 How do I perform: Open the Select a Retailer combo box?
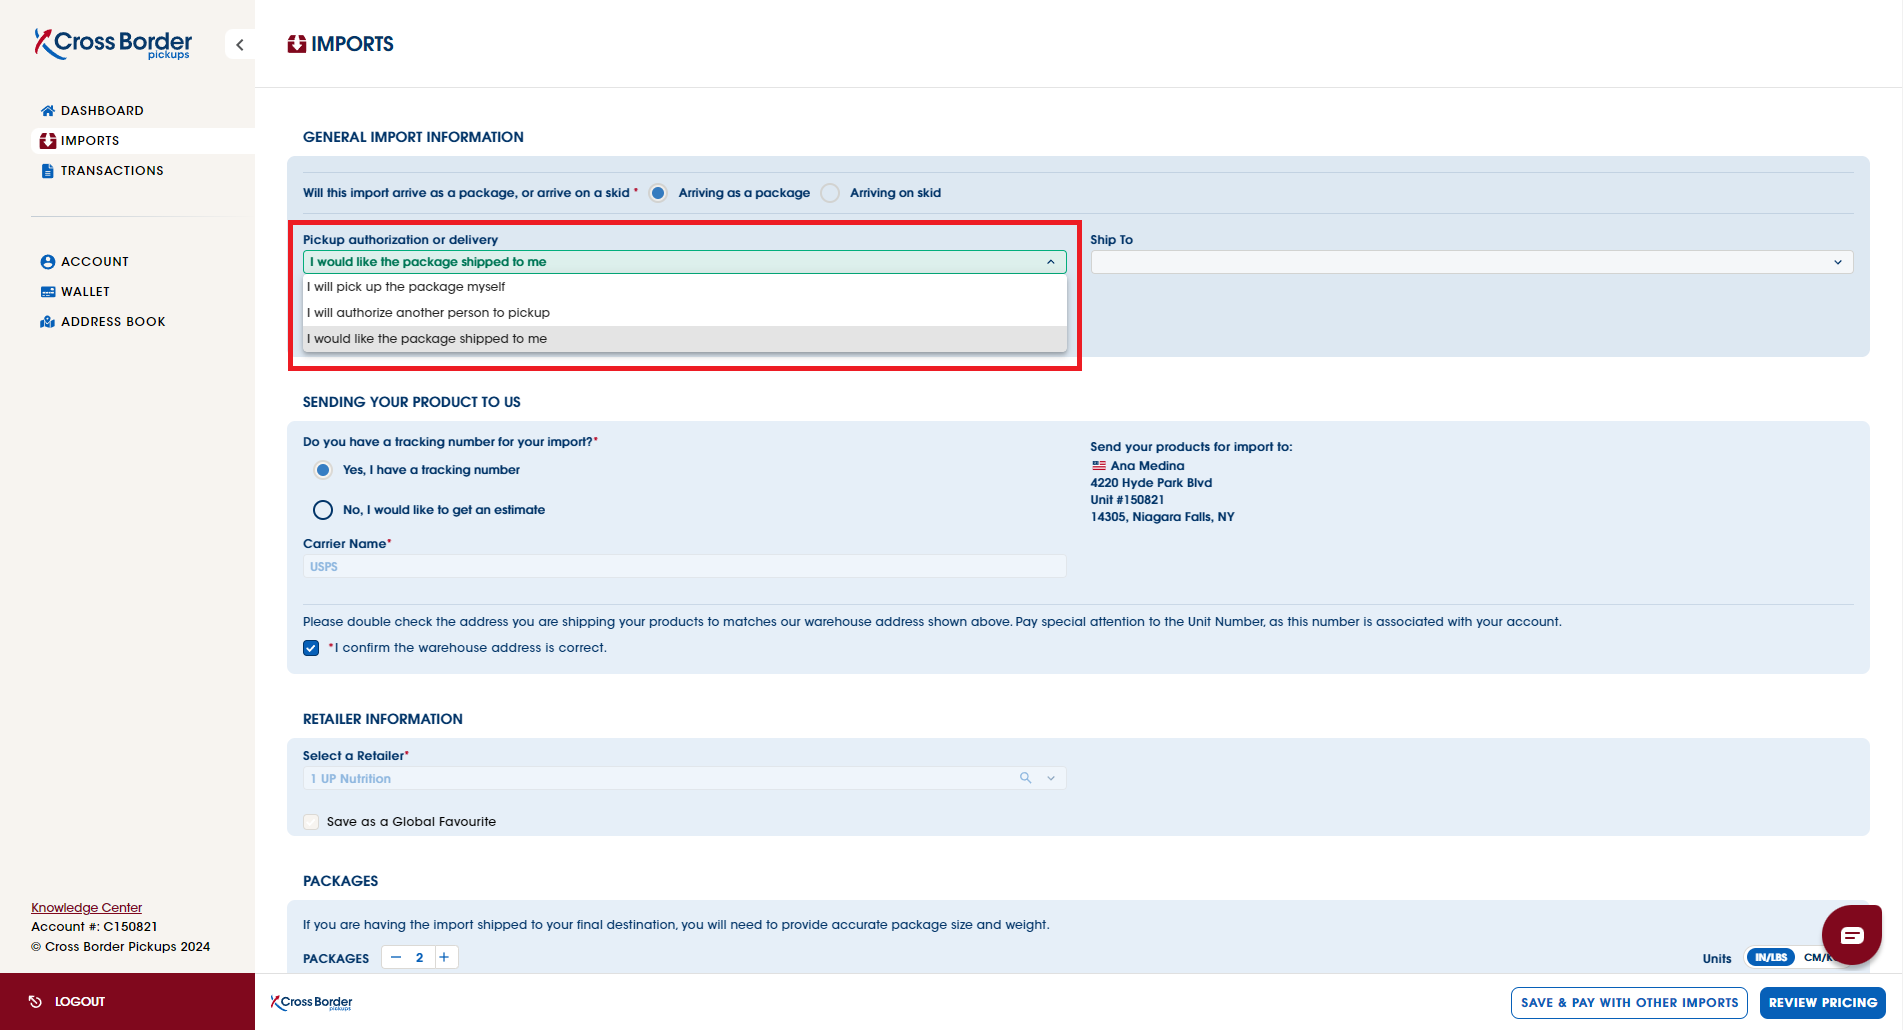685,778
